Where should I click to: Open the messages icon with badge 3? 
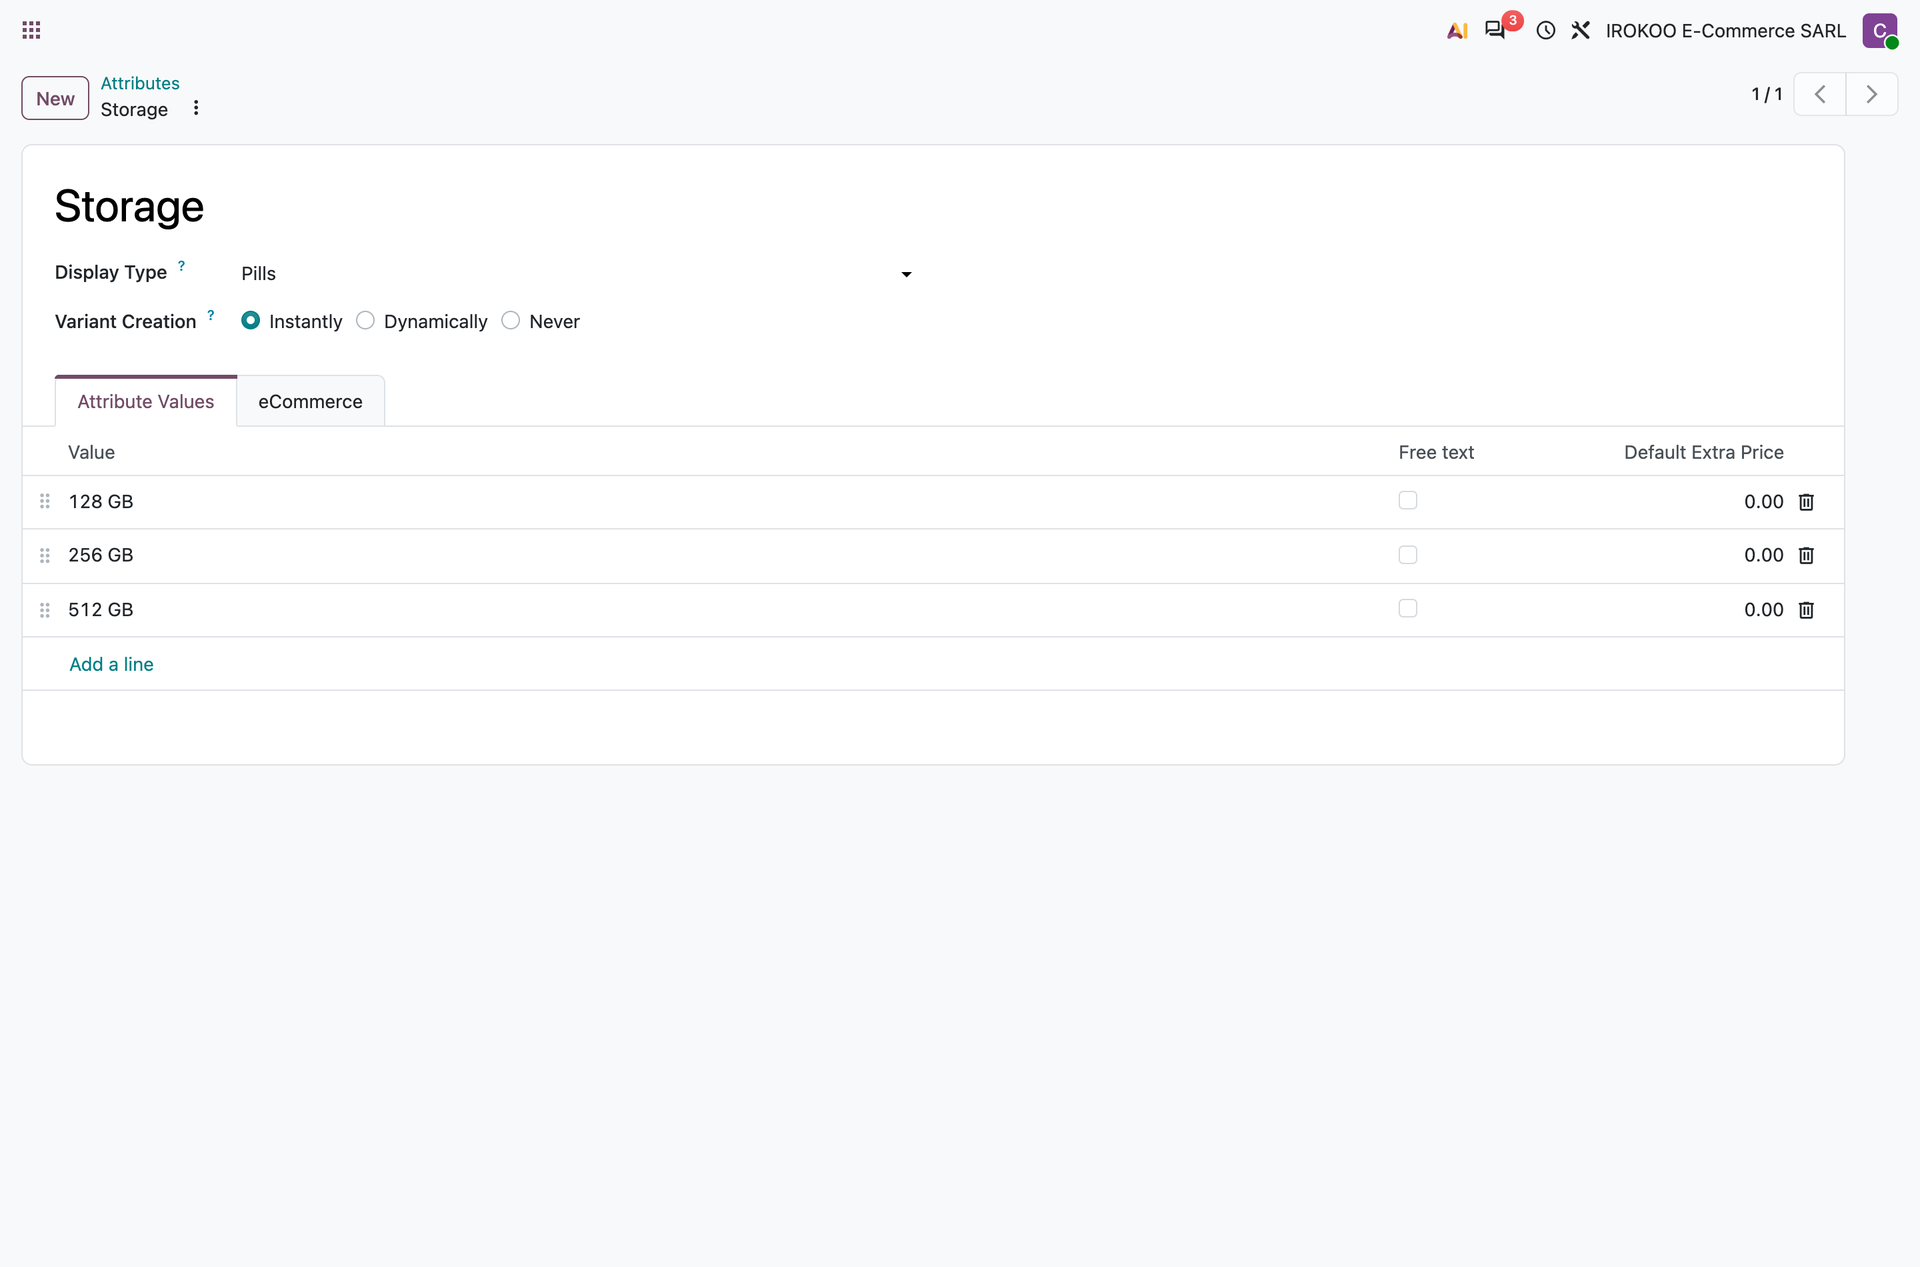[1495, 30]
